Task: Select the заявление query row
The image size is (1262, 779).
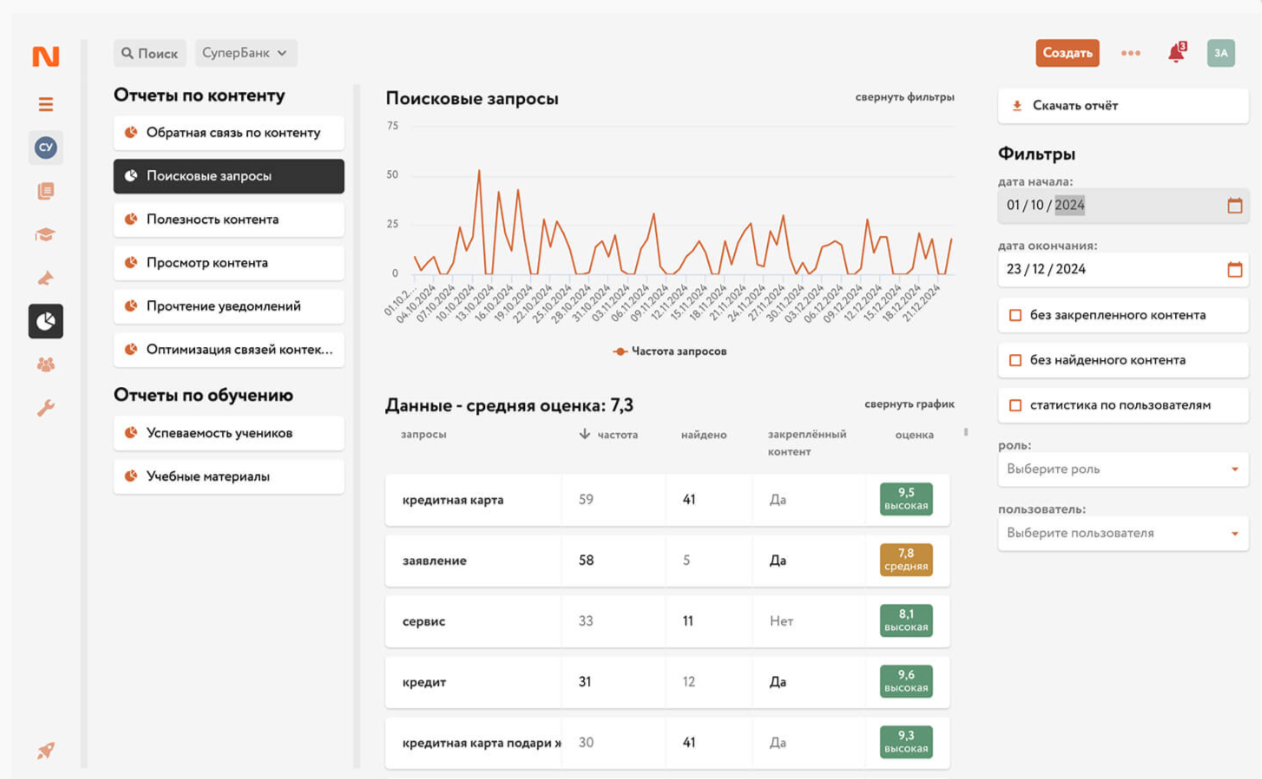Action: (x=667, y=561)
